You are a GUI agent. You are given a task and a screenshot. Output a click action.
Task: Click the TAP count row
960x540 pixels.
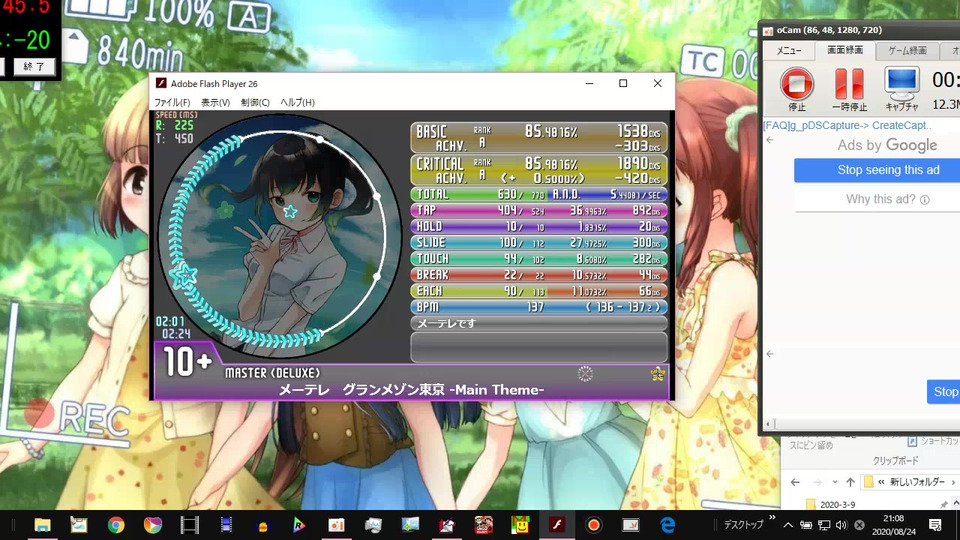pos(539,211)
